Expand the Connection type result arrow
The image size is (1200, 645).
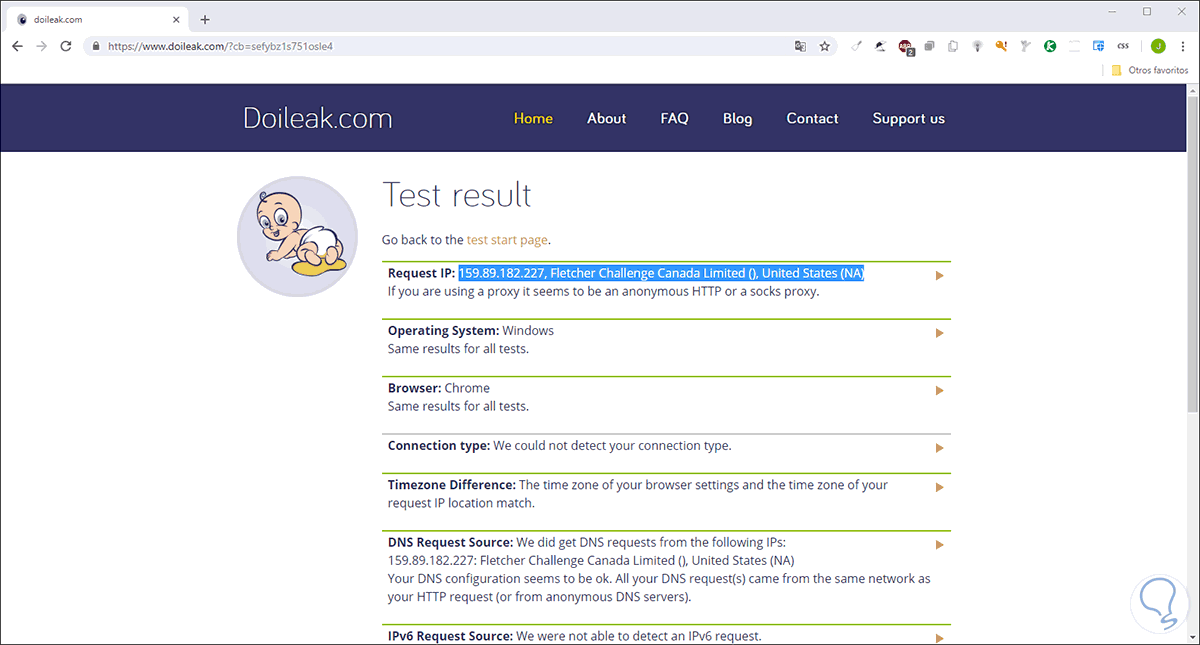pos(940,448)
